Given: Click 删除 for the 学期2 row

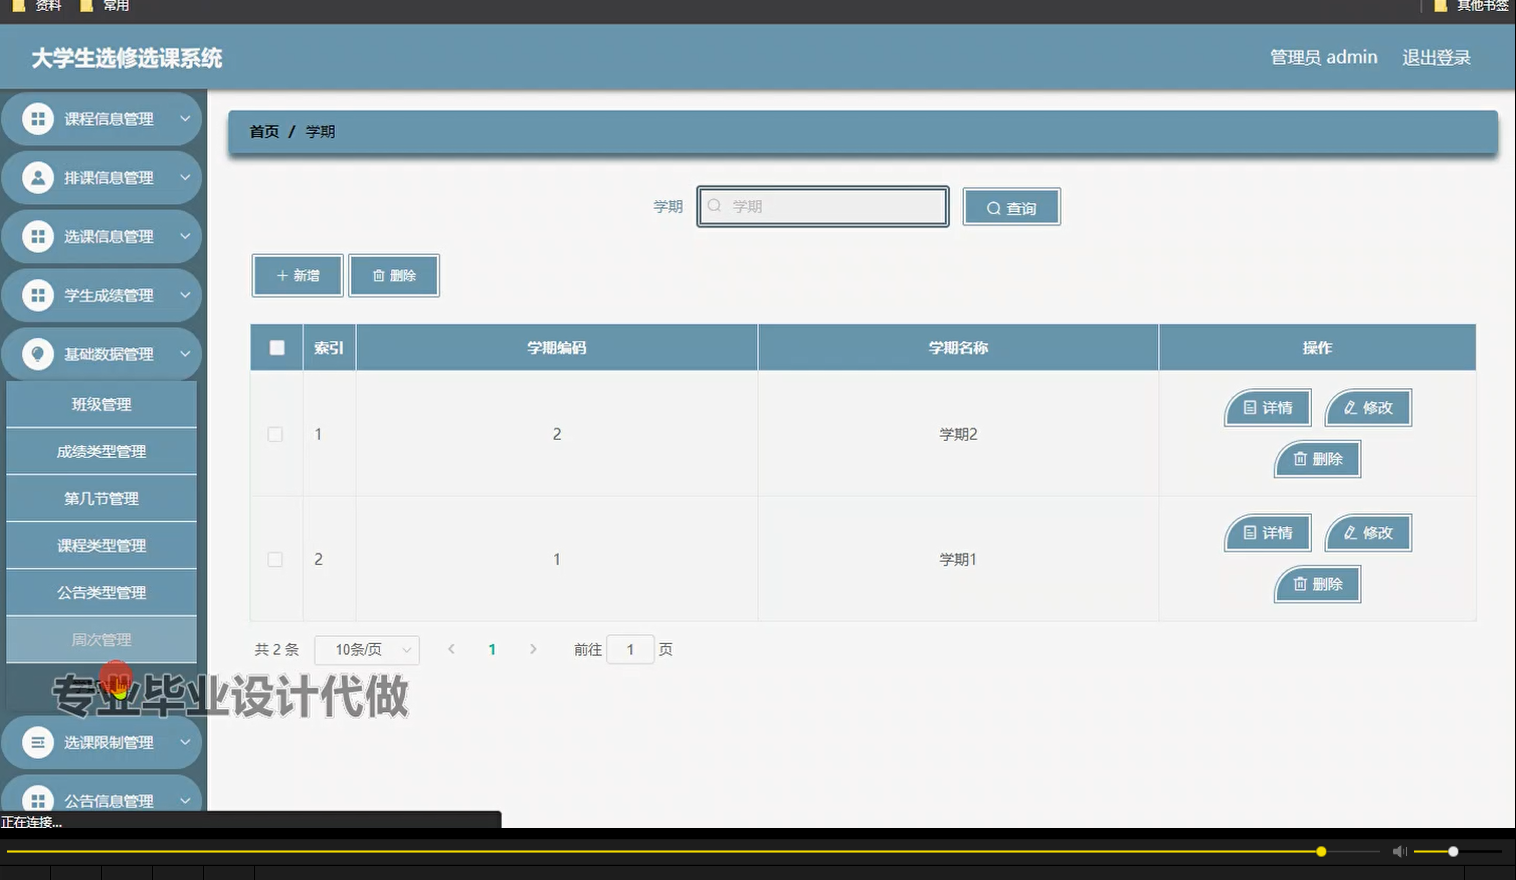Looking at the screenshot, I should click(x=1318, y=459).
